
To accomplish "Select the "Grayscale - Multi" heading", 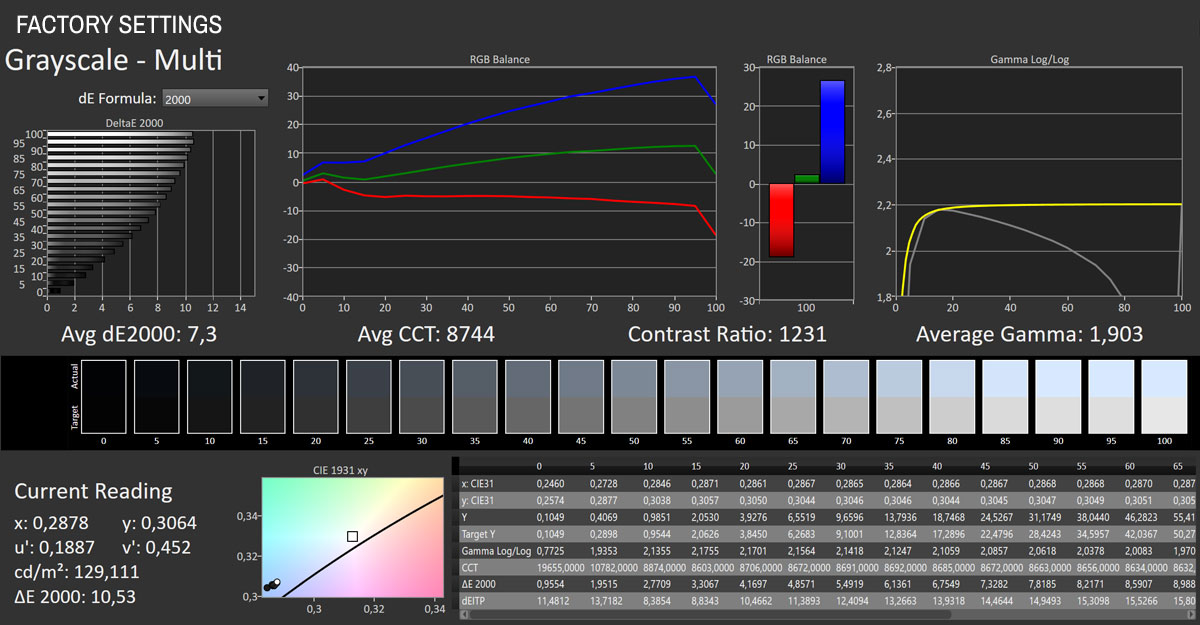I will [113, 60].
